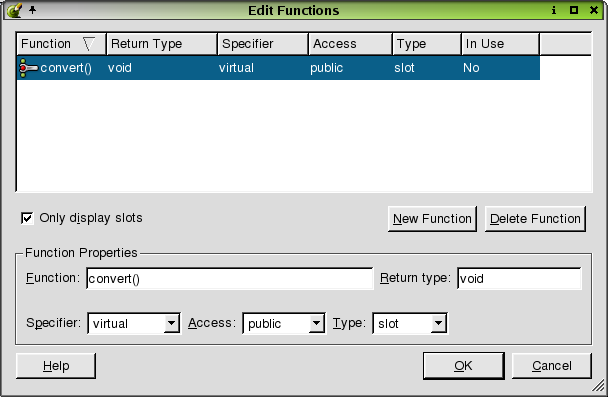Click the Qt Designer icon in title bar

point(14,10)
